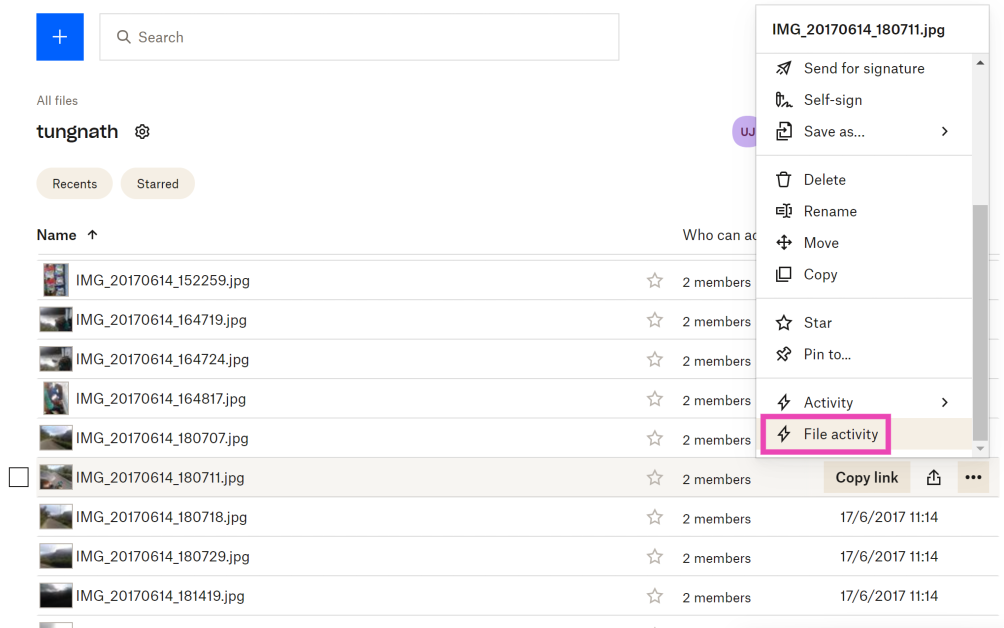Open File activity from the menu

[840, 435]
